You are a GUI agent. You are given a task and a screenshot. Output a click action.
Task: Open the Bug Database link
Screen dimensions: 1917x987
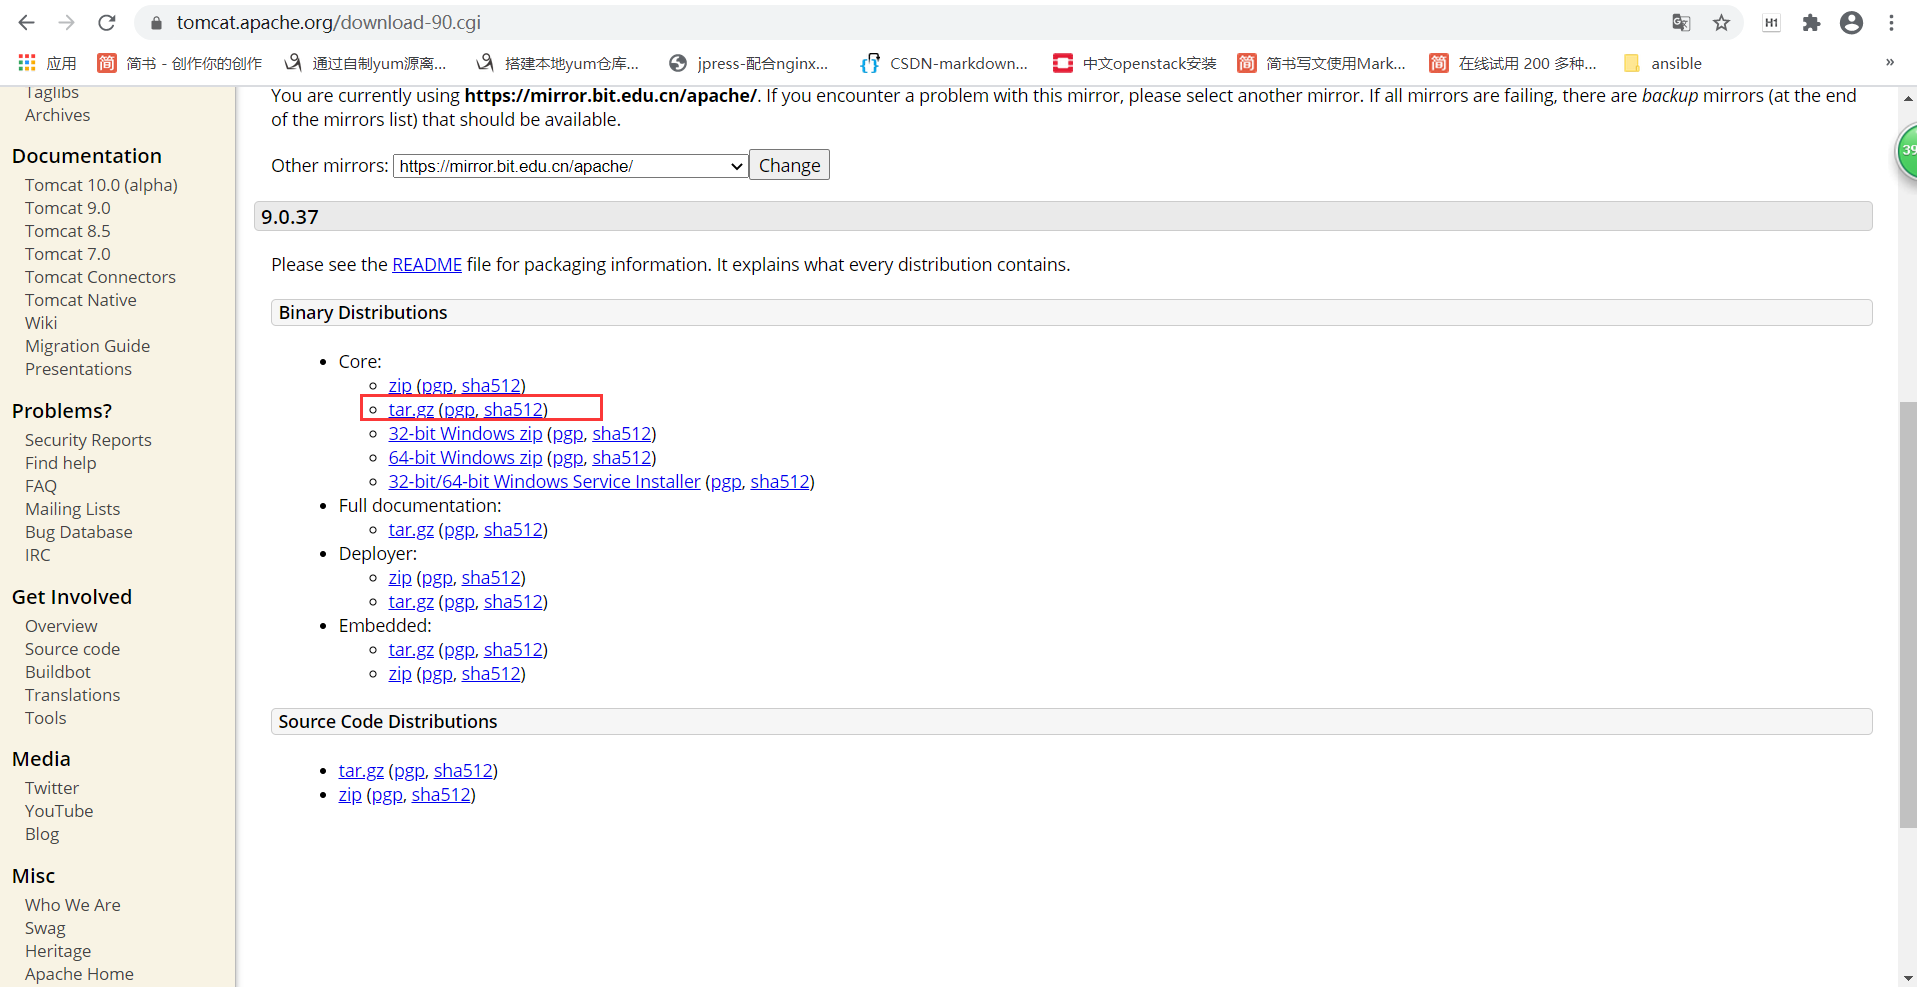click(78, 532)
